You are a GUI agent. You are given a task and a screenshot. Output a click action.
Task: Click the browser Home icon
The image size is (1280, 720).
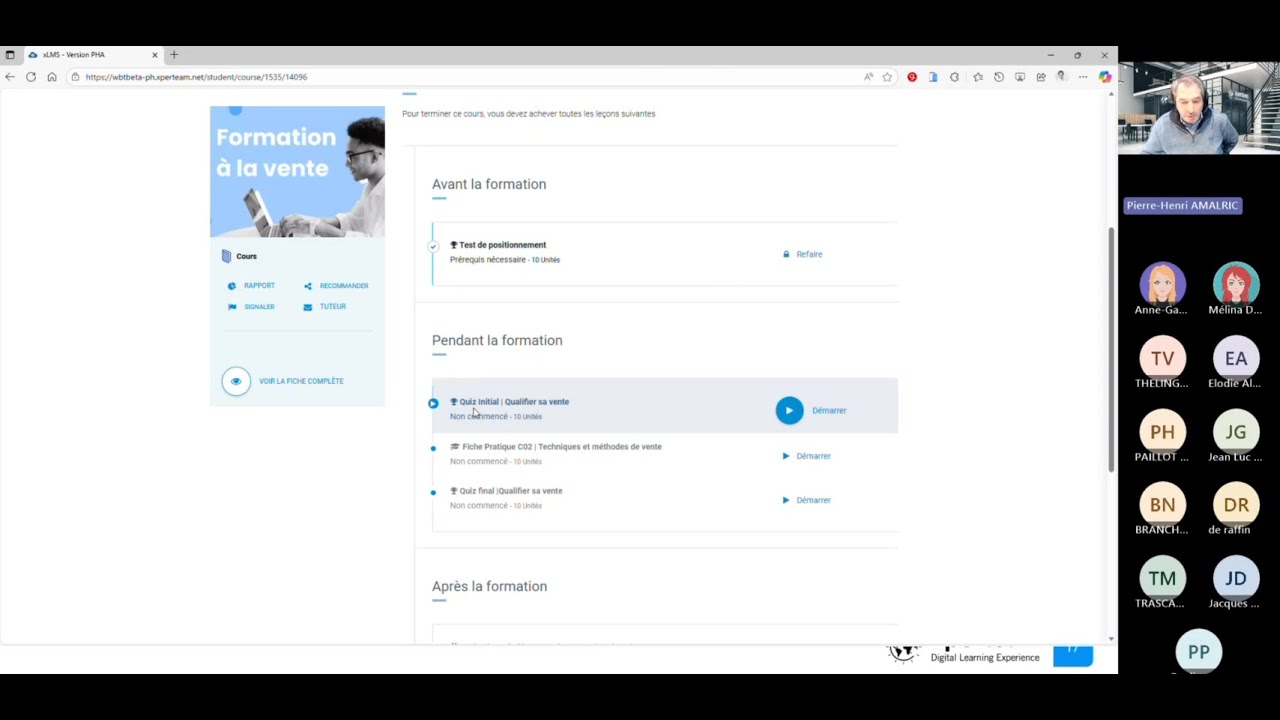tap(52, 77)
